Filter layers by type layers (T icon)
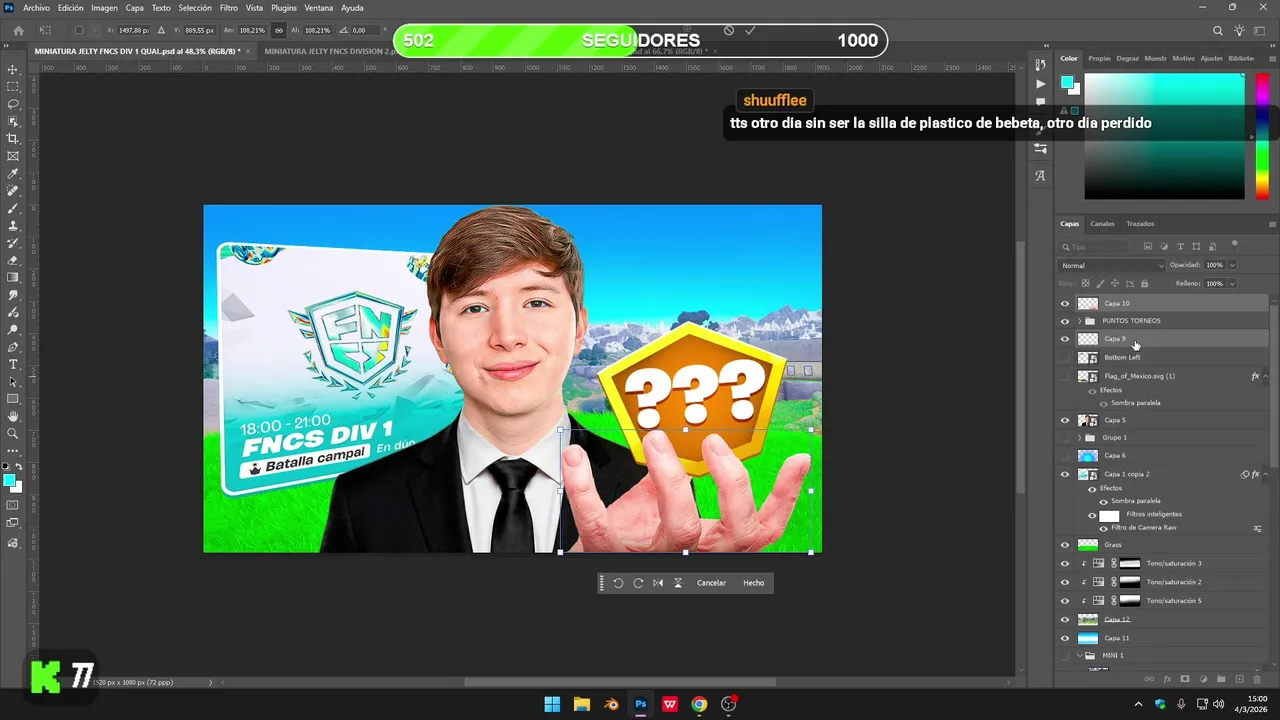Image resolution: width=1280 pixels, height=720 pixels. 1180,246
